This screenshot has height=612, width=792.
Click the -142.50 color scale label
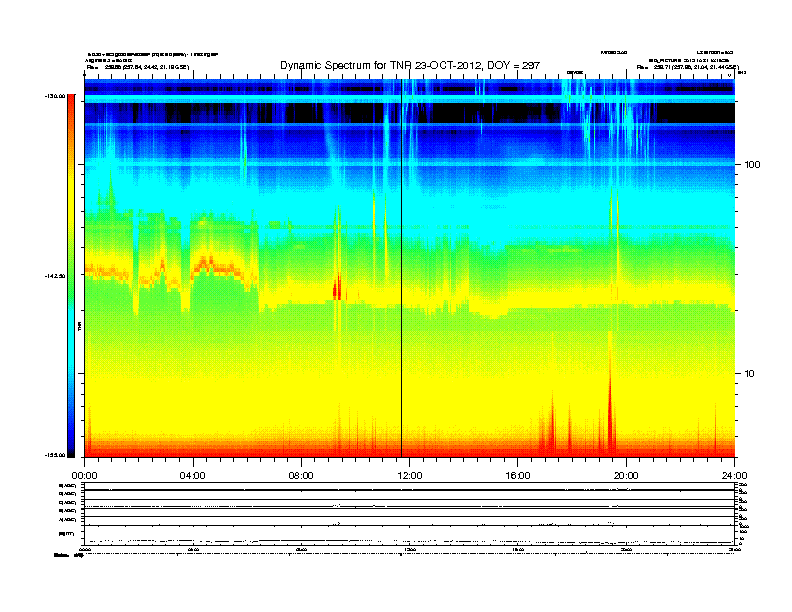55,276
